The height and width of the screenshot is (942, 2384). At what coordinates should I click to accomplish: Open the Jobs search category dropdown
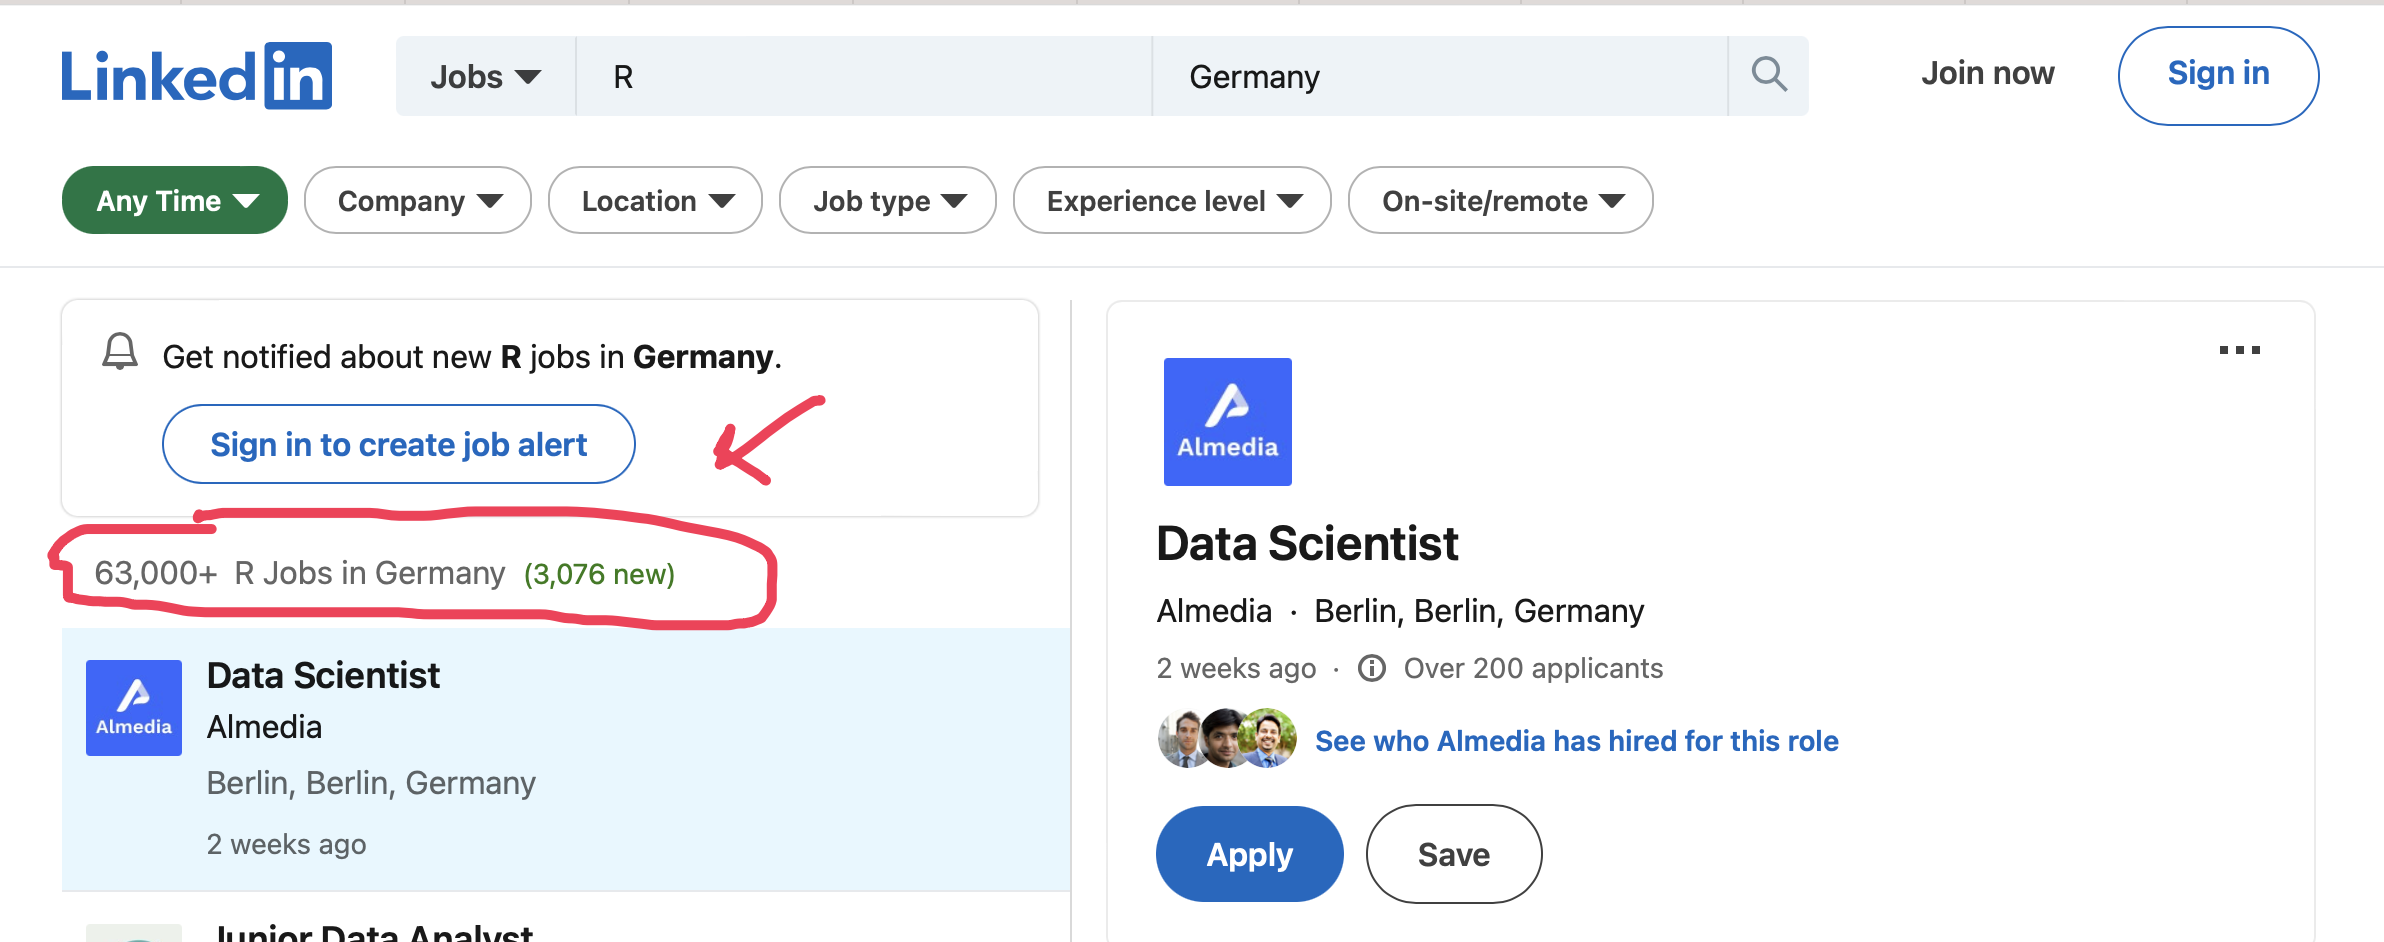[x=485, y=77]
